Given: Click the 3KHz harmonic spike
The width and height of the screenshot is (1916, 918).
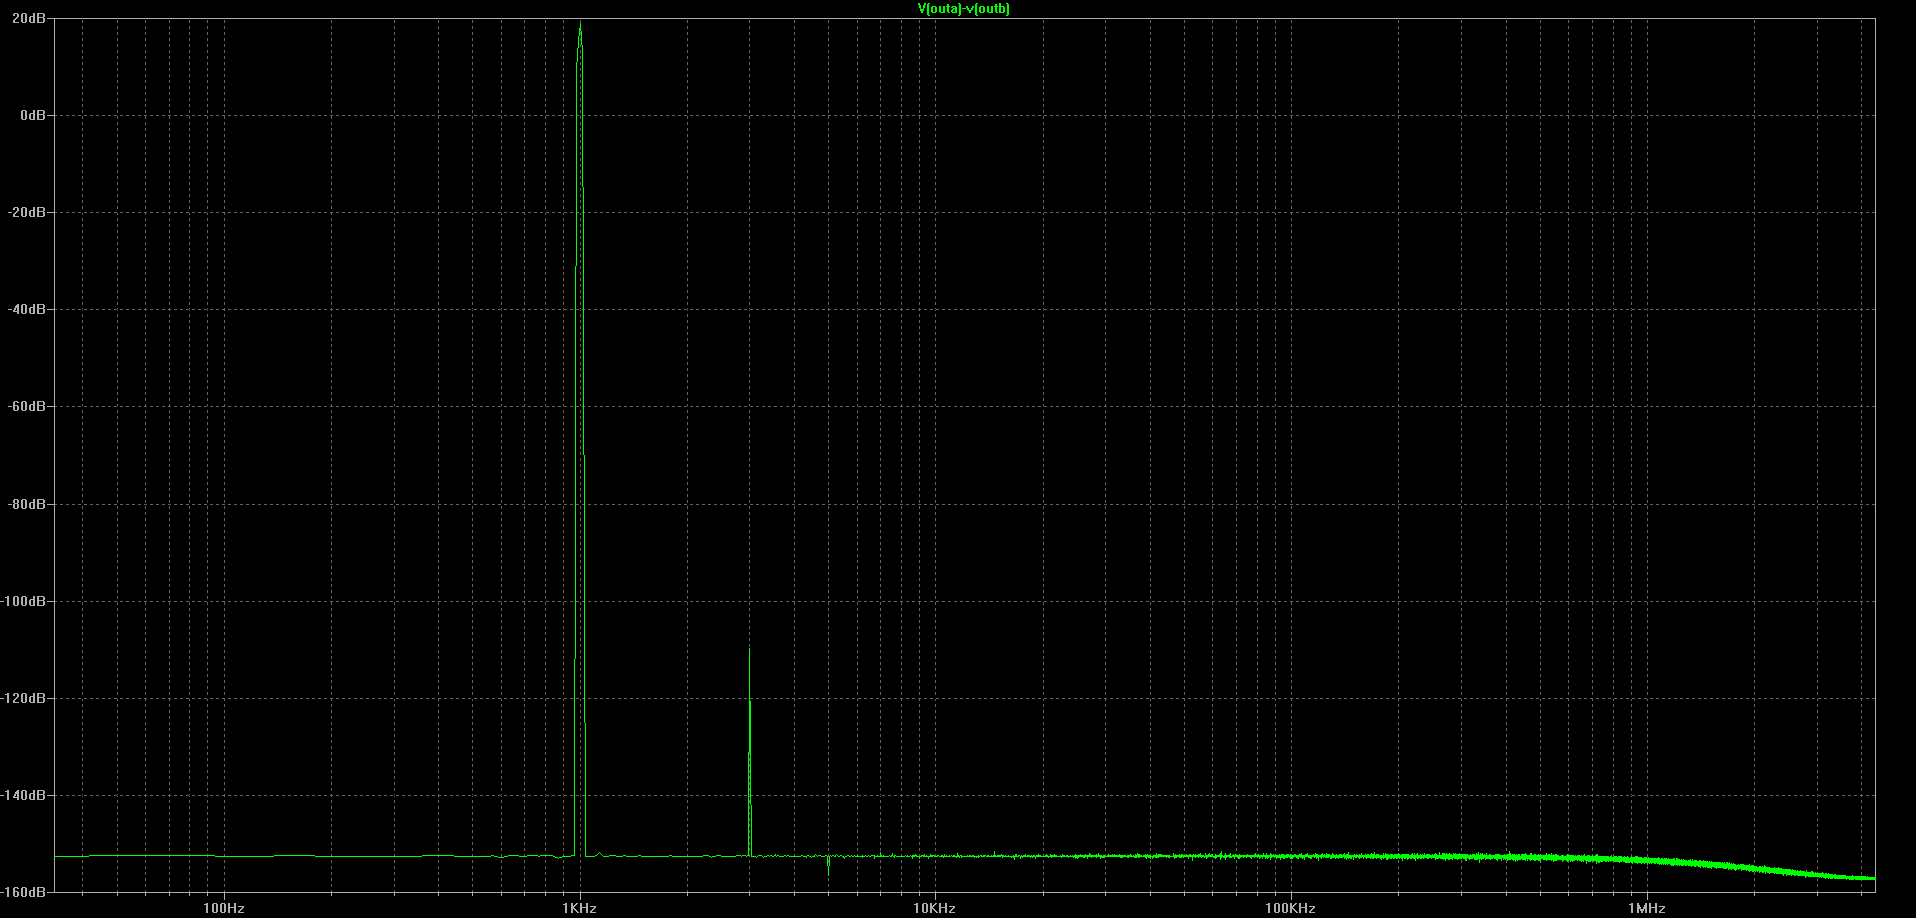Looking at the screenshot, I should [x=749, y=750].
